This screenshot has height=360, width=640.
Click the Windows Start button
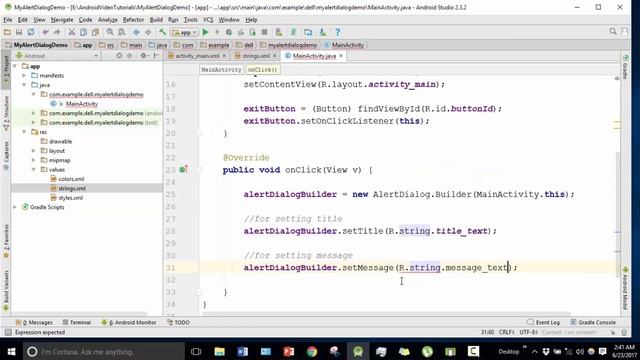(11, 351)
